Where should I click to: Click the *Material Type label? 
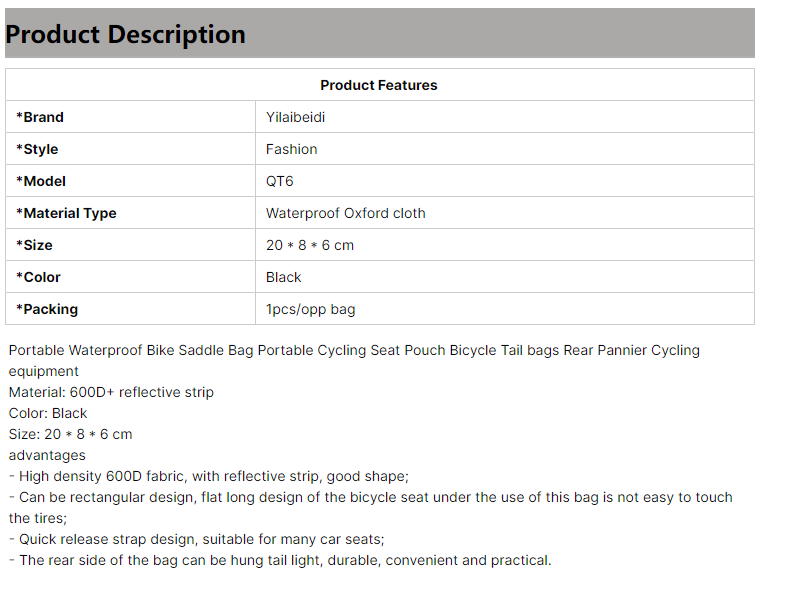coord(66,213)
